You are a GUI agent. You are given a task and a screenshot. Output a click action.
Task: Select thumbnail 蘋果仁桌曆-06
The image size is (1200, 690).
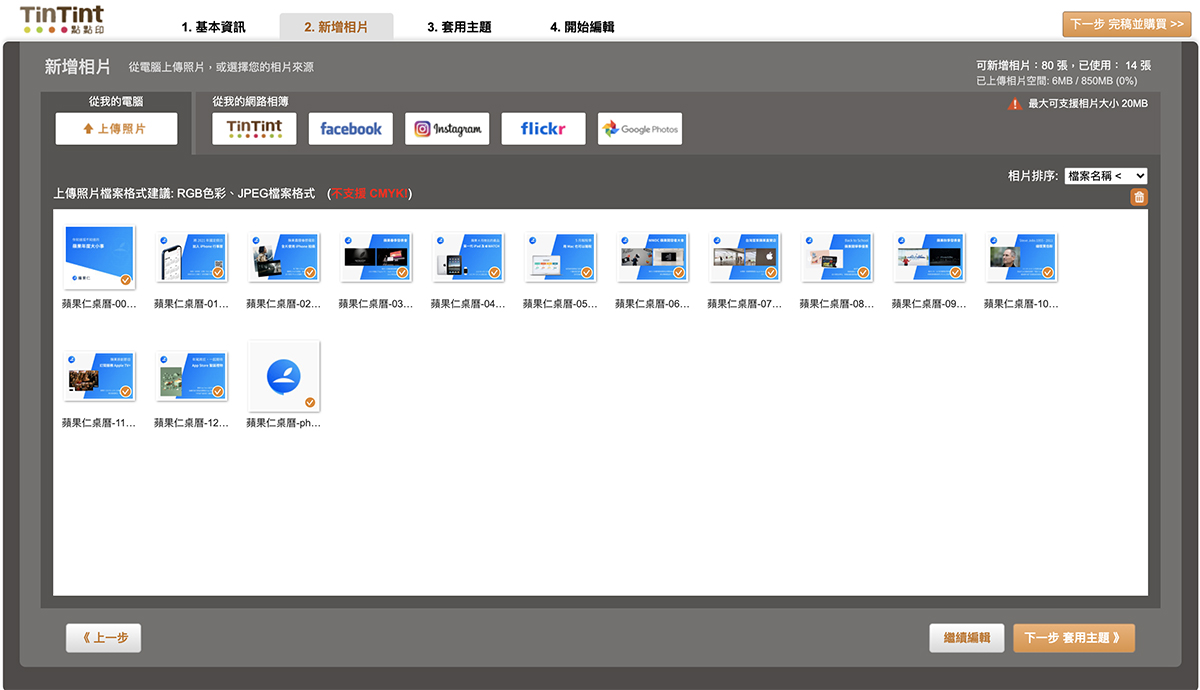tap(651, 256)
